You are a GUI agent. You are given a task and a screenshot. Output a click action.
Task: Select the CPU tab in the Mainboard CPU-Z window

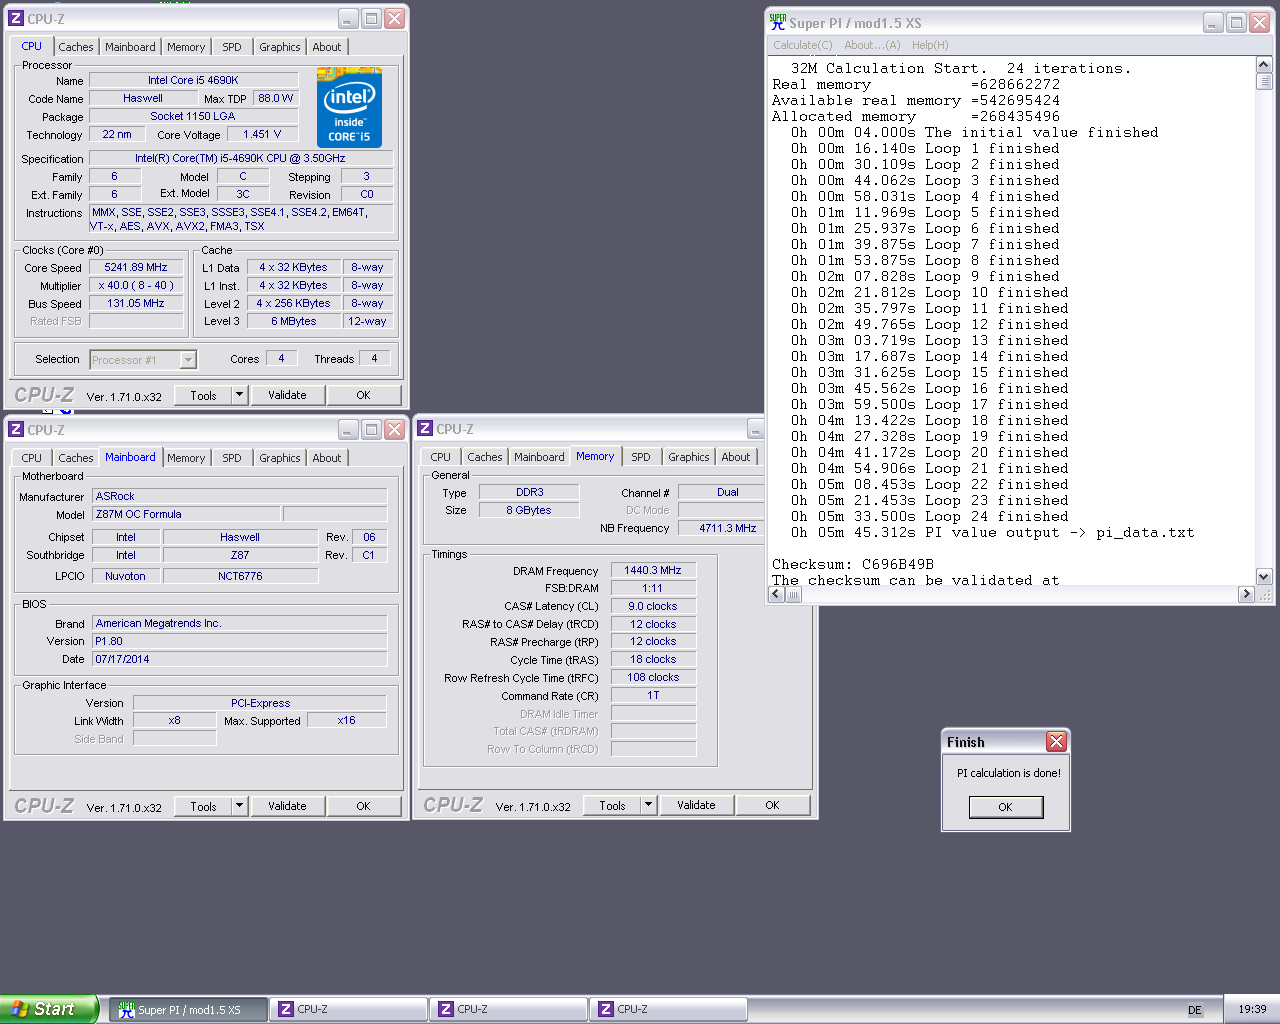[32, 458]
